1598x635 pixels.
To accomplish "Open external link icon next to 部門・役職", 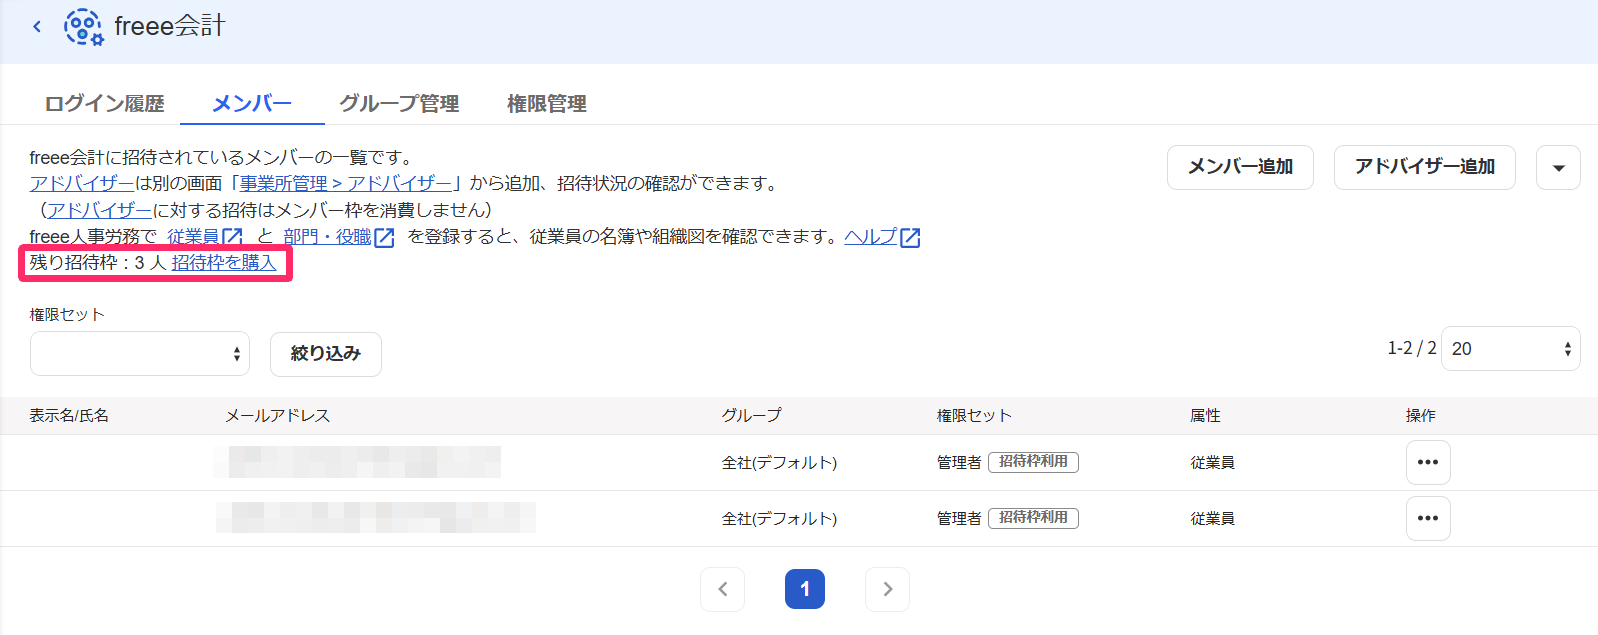I will coord(384,237).
